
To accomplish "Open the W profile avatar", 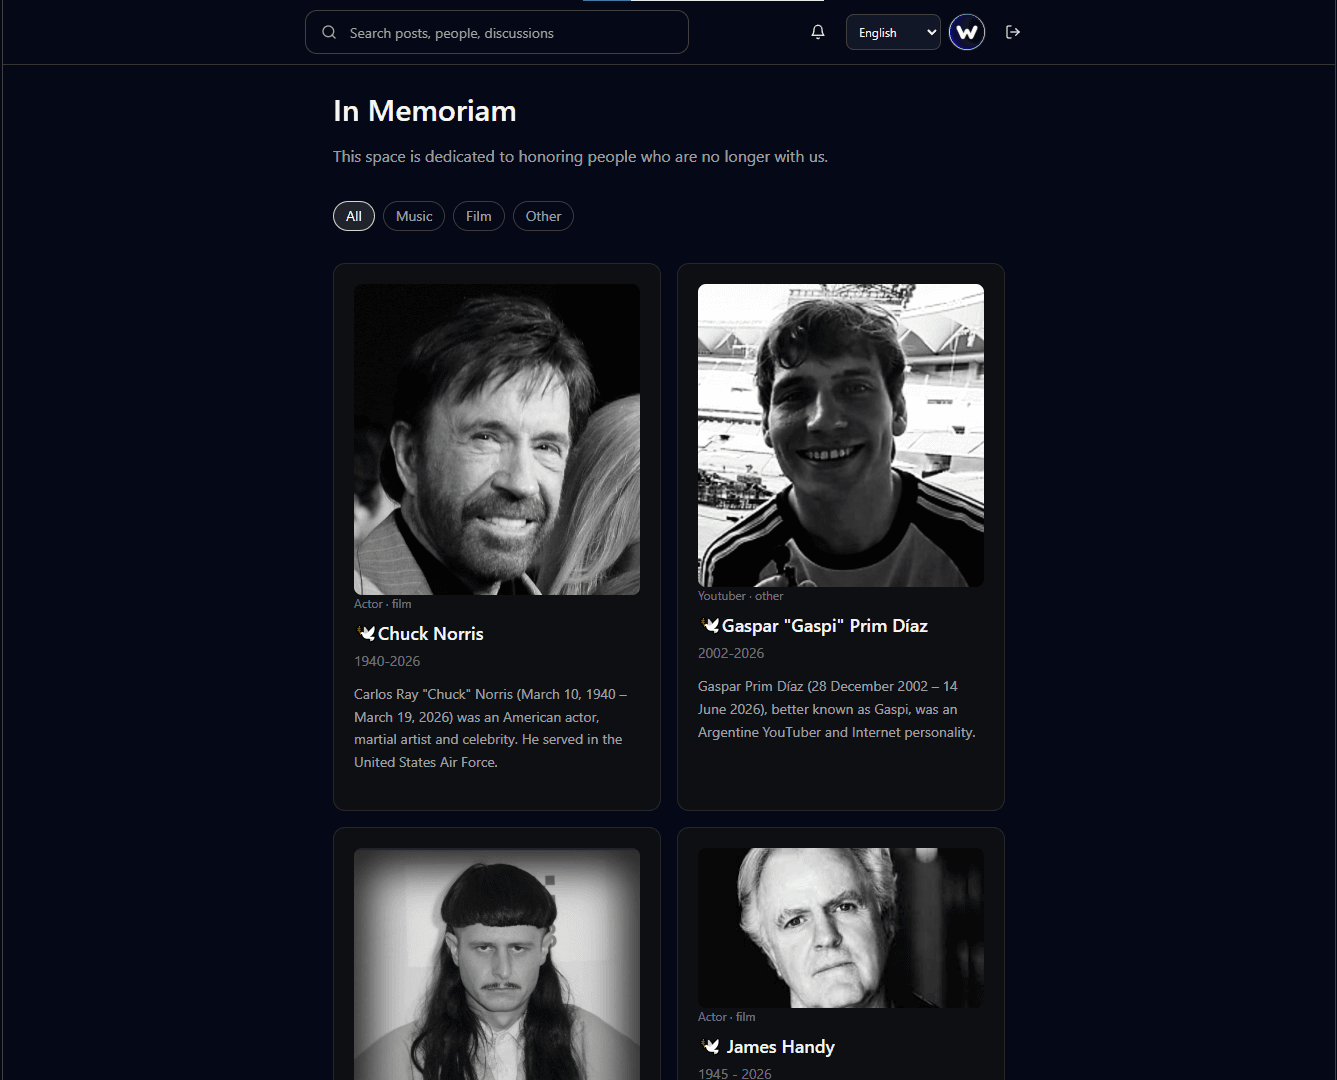I will coord(967,32).
